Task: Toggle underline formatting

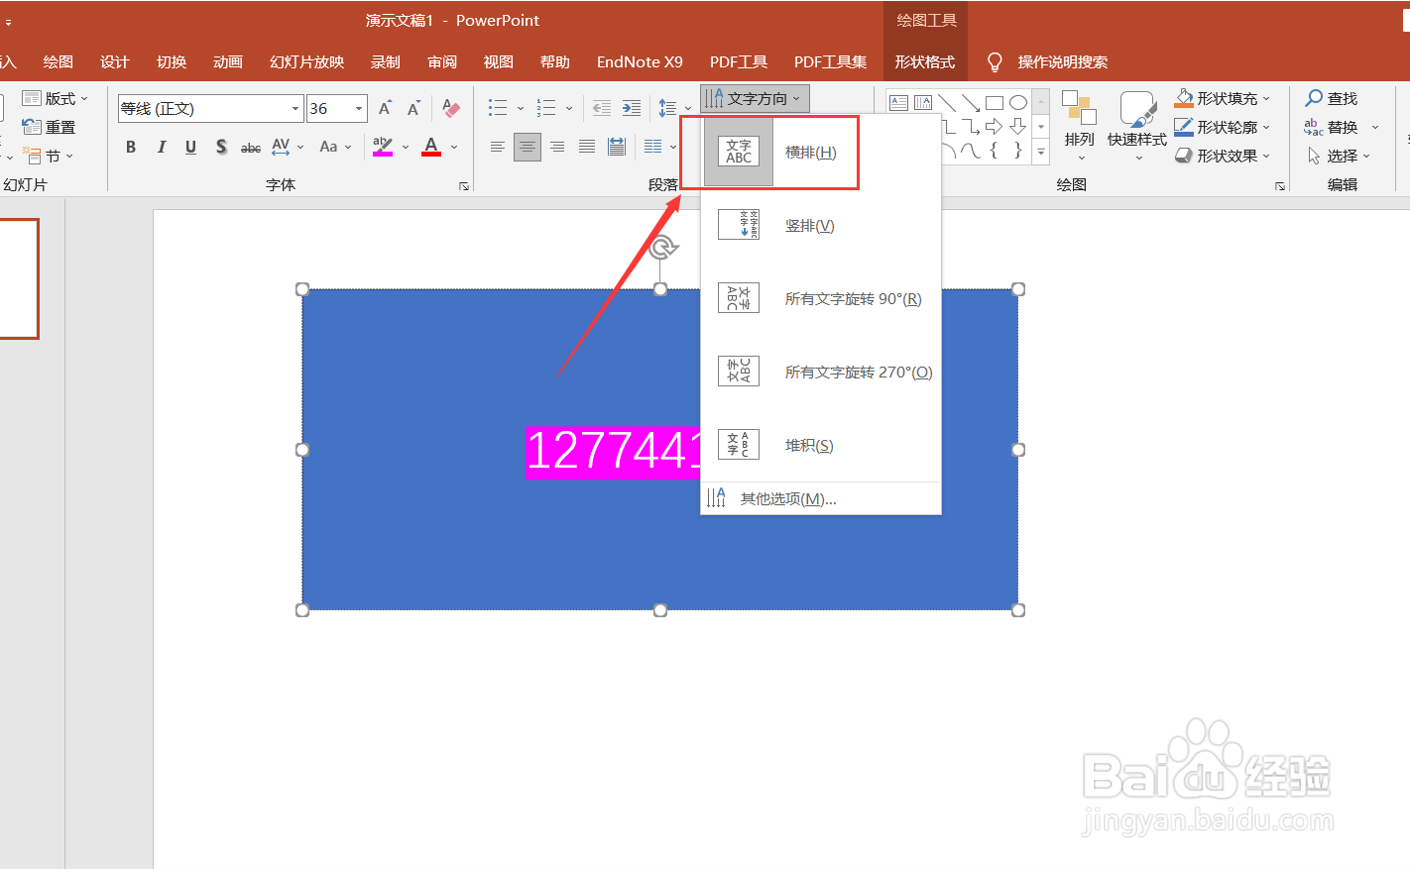Action: coord(191,147)
